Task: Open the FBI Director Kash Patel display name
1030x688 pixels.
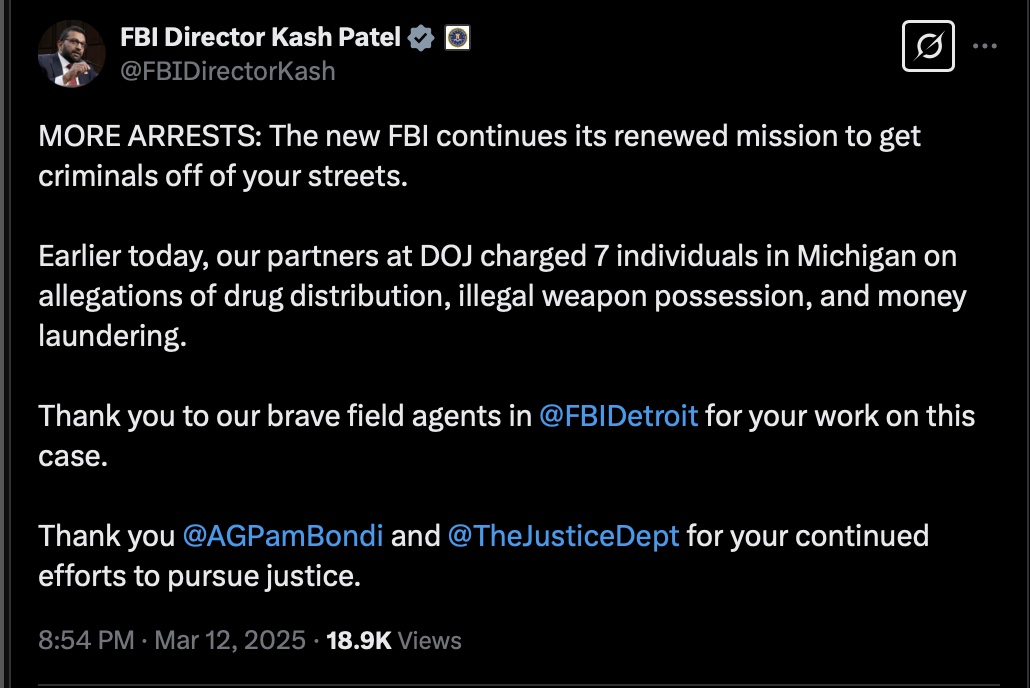Action: click(x=260, y=37)
